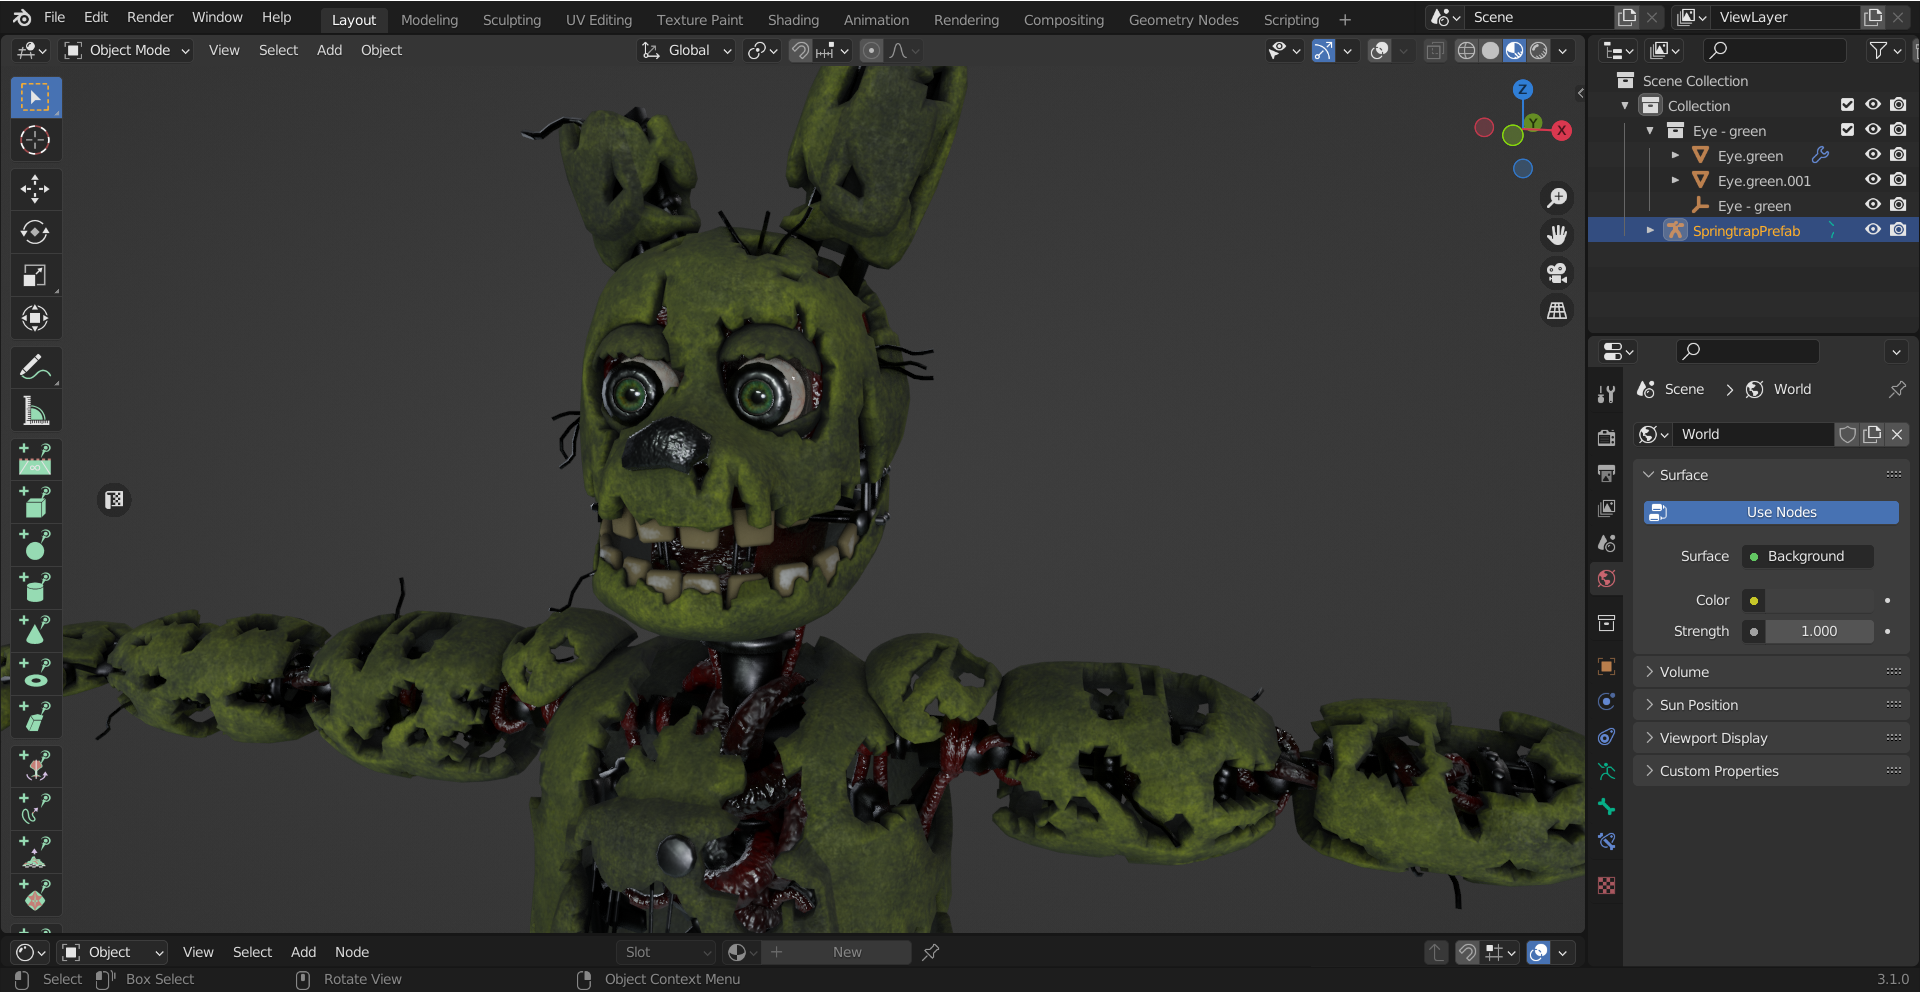Hide SpringtrapPrefab in viewport
This screenshot has height=992, width=1920.
1873,230
